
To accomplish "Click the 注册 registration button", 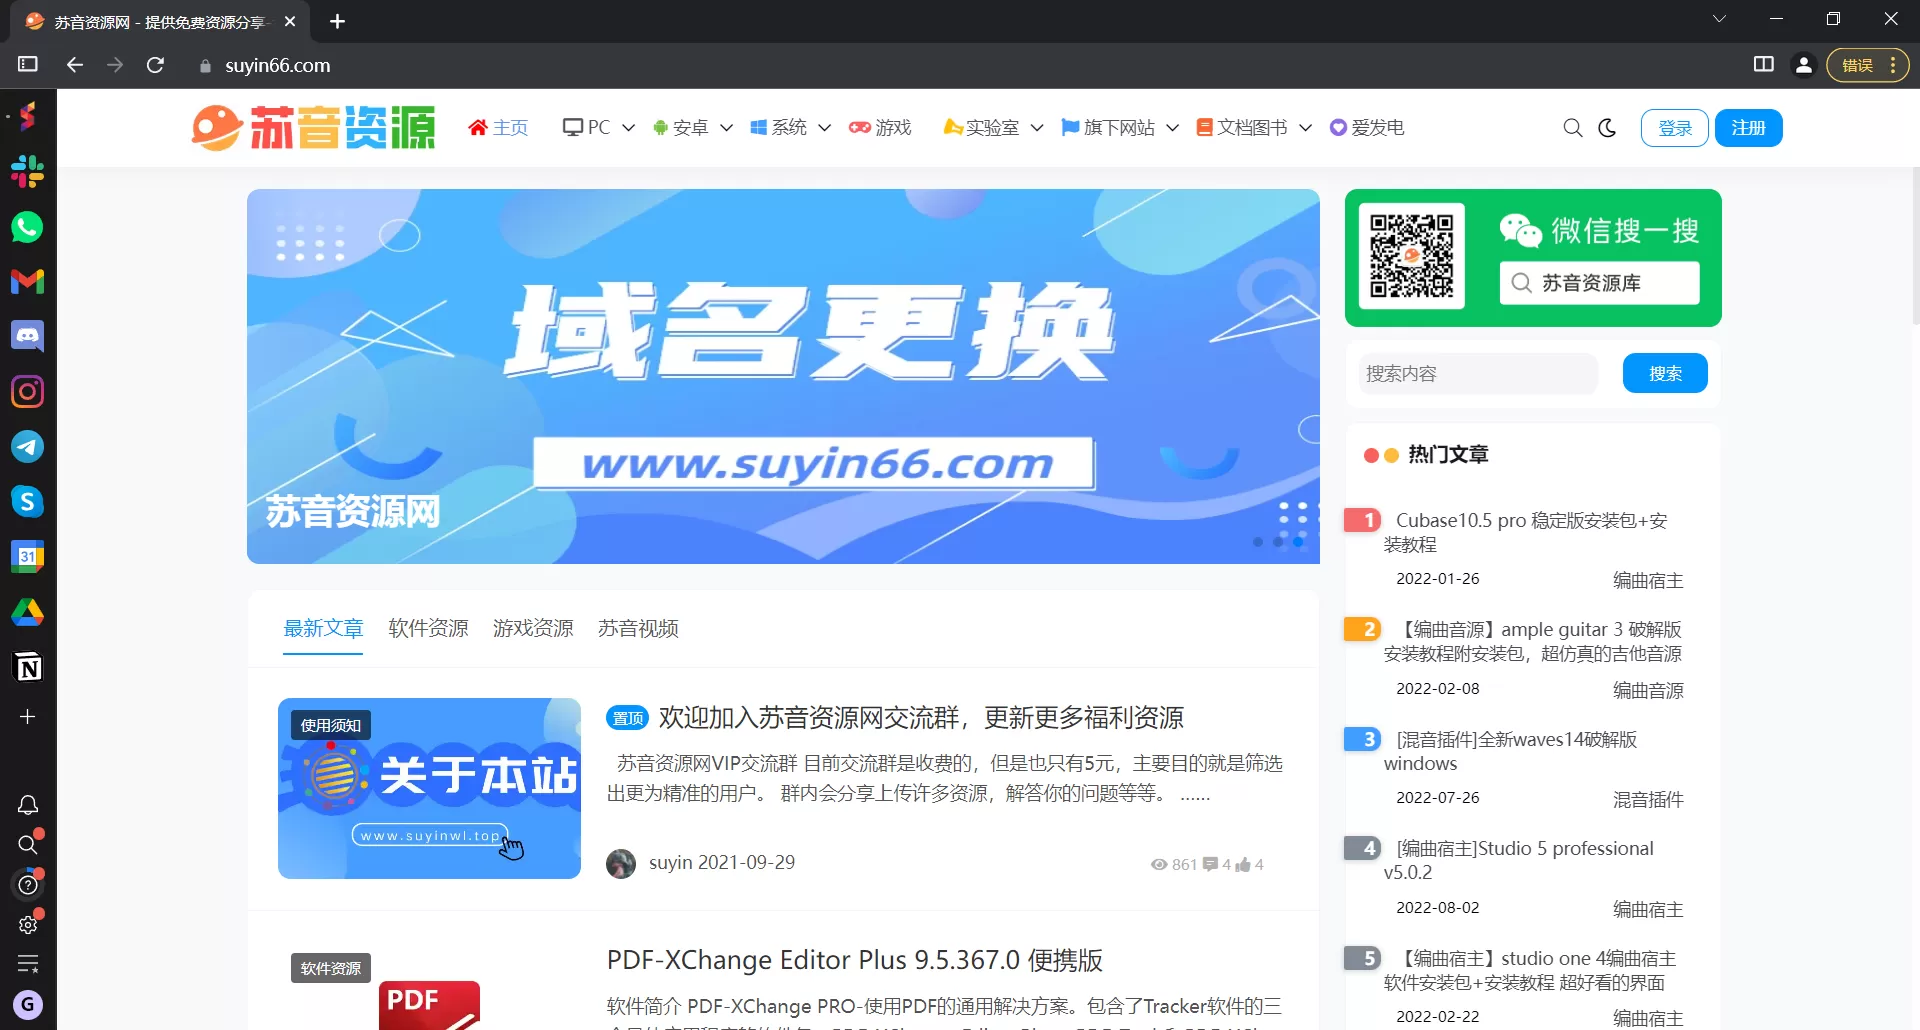I will point(1749,128).
